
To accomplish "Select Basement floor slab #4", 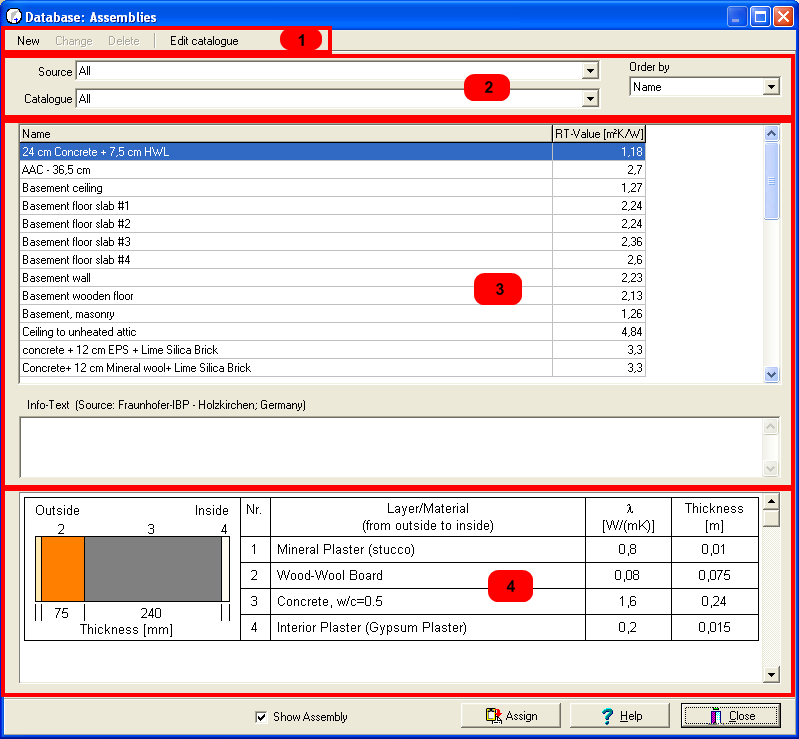I will (x=332, y=260).
